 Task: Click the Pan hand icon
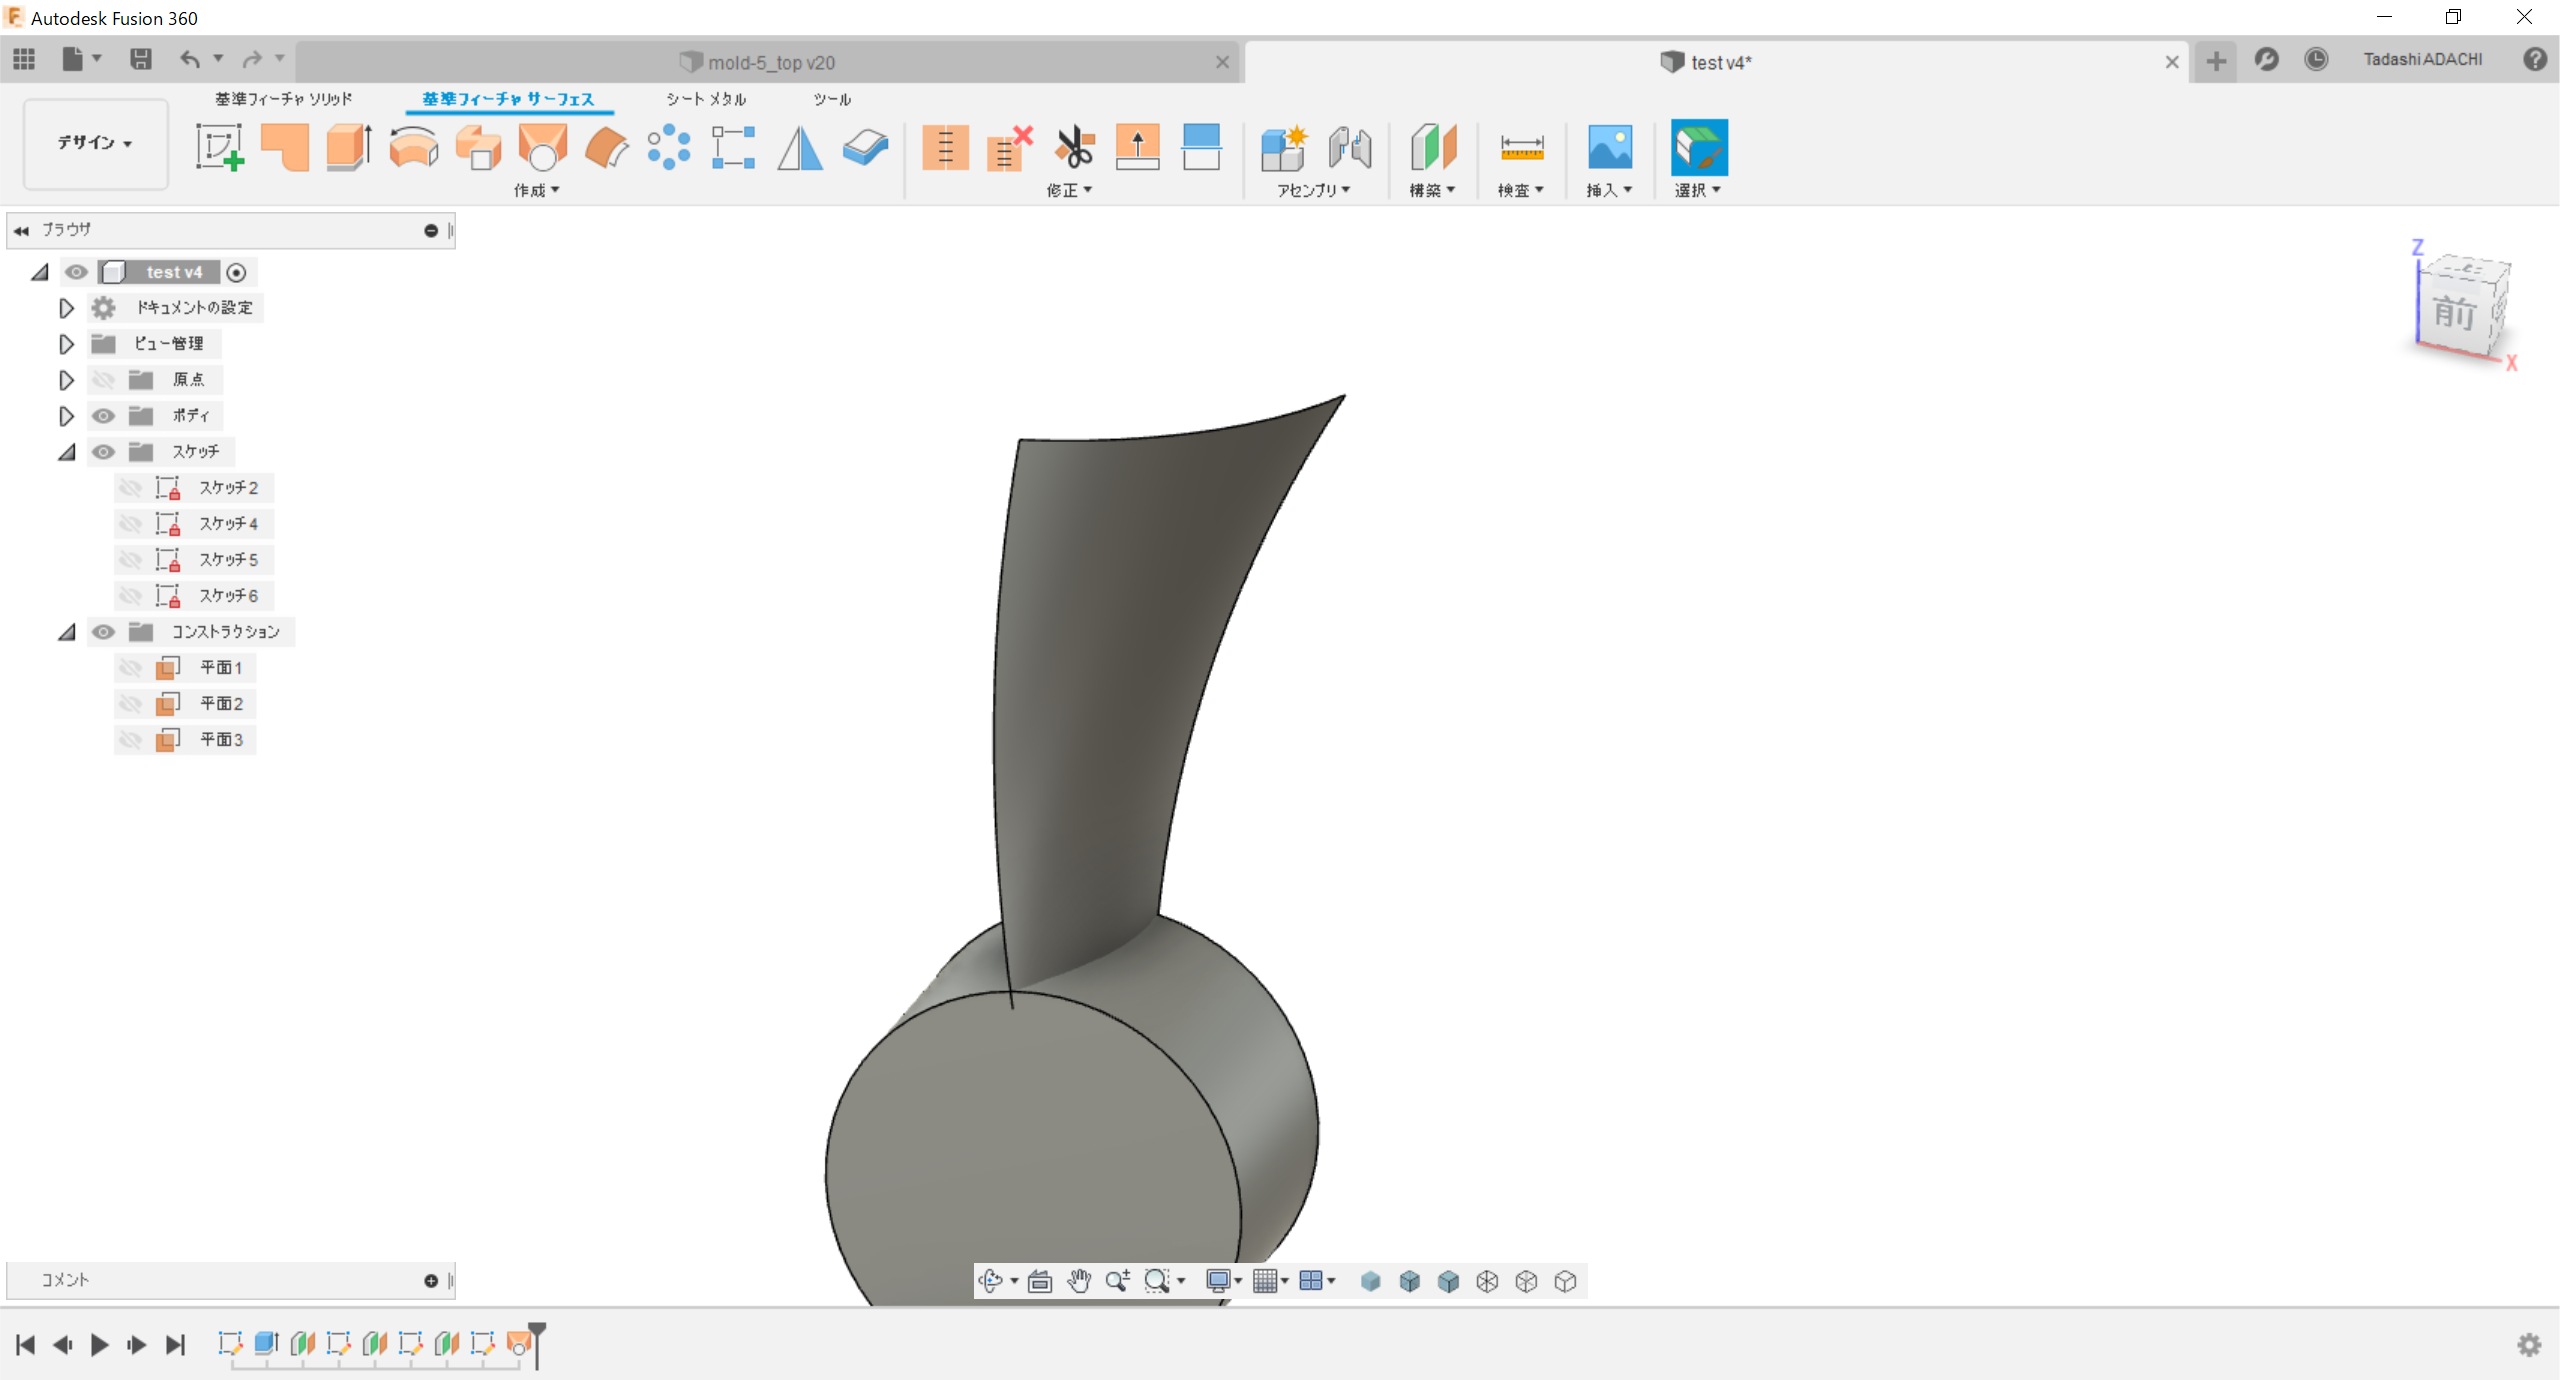click(1078, 1281)
